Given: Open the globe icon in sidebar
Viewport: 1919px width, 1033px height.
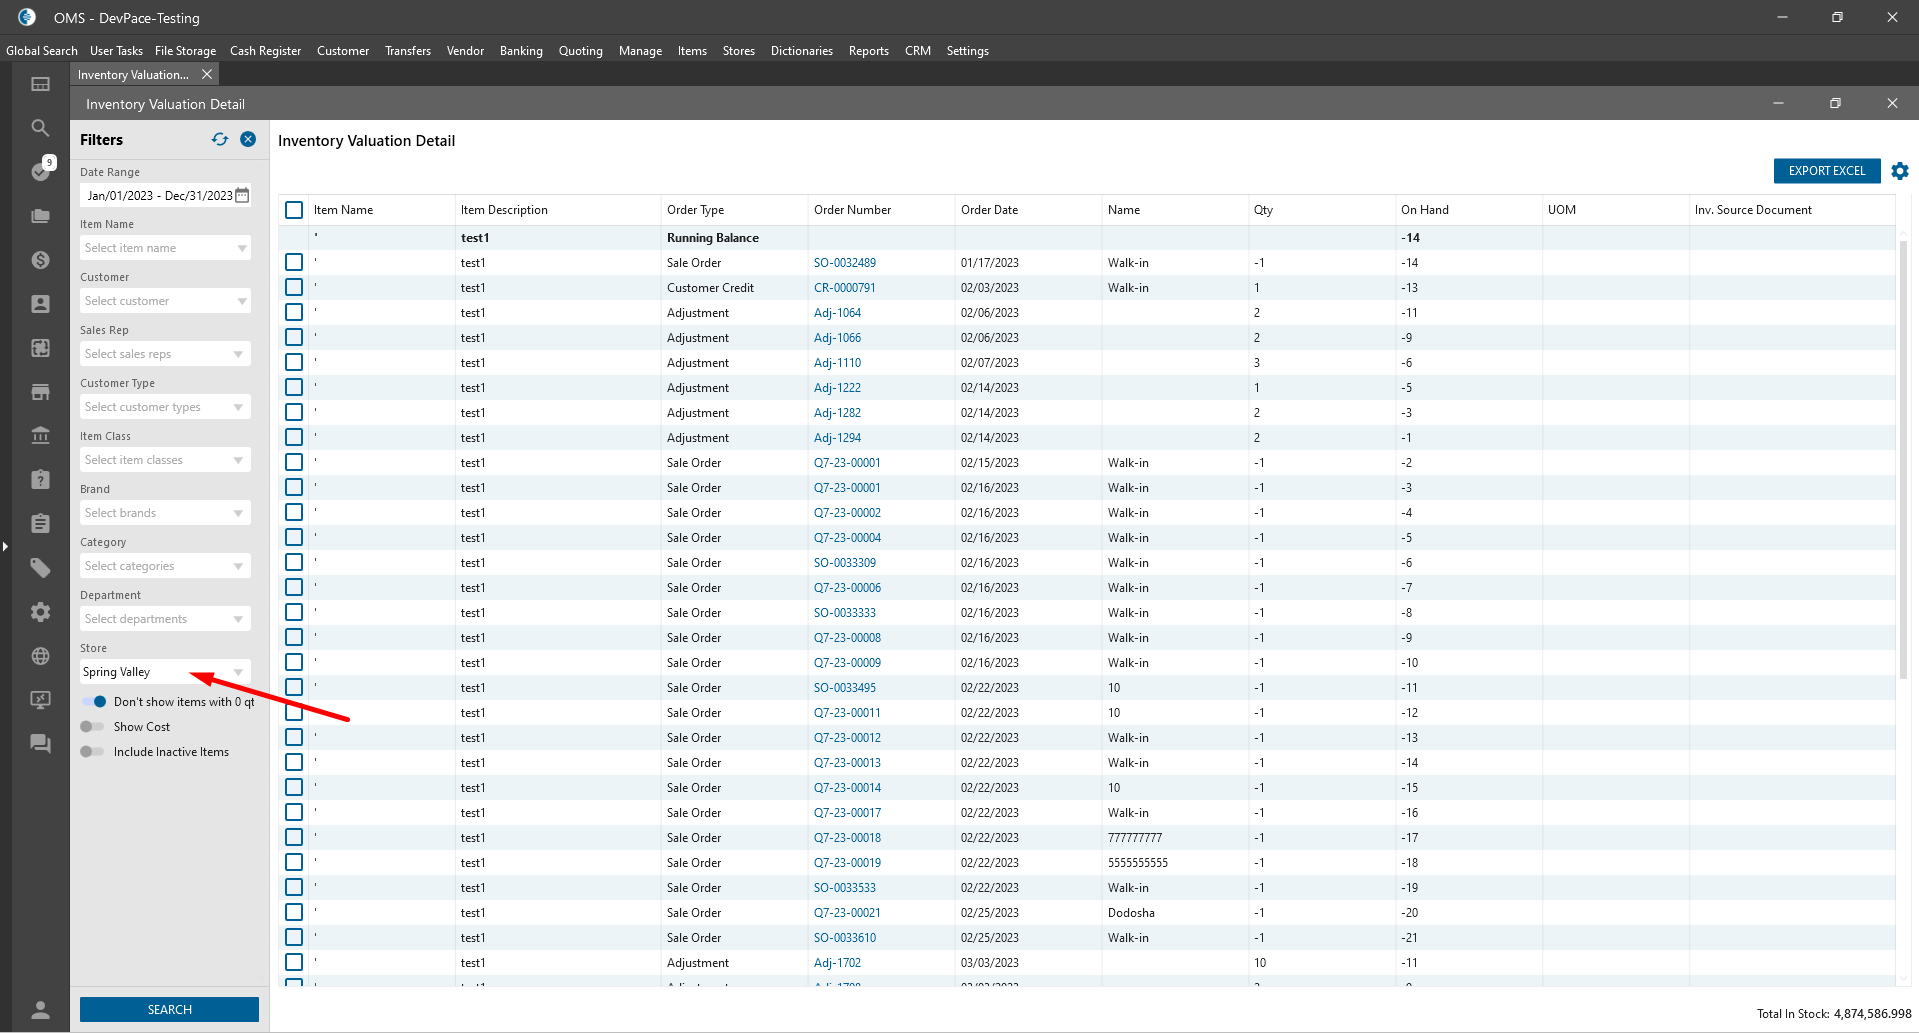Looking at the screenshot, I should 40,656.
